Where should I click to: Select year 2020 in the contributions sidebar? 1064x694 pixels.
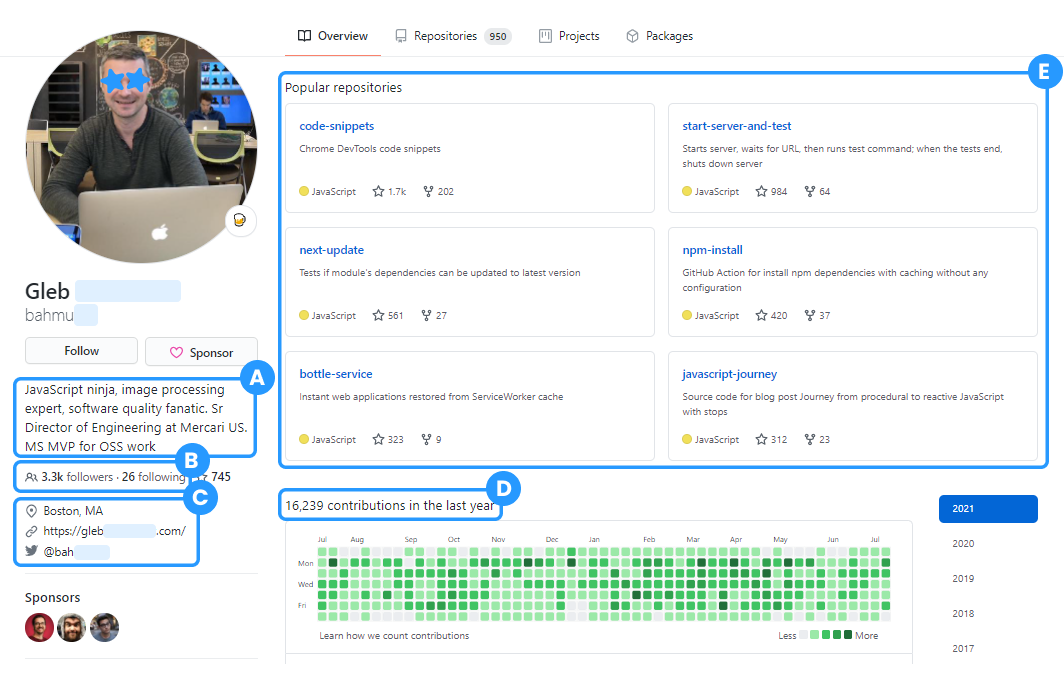click(x=962, y=543)
